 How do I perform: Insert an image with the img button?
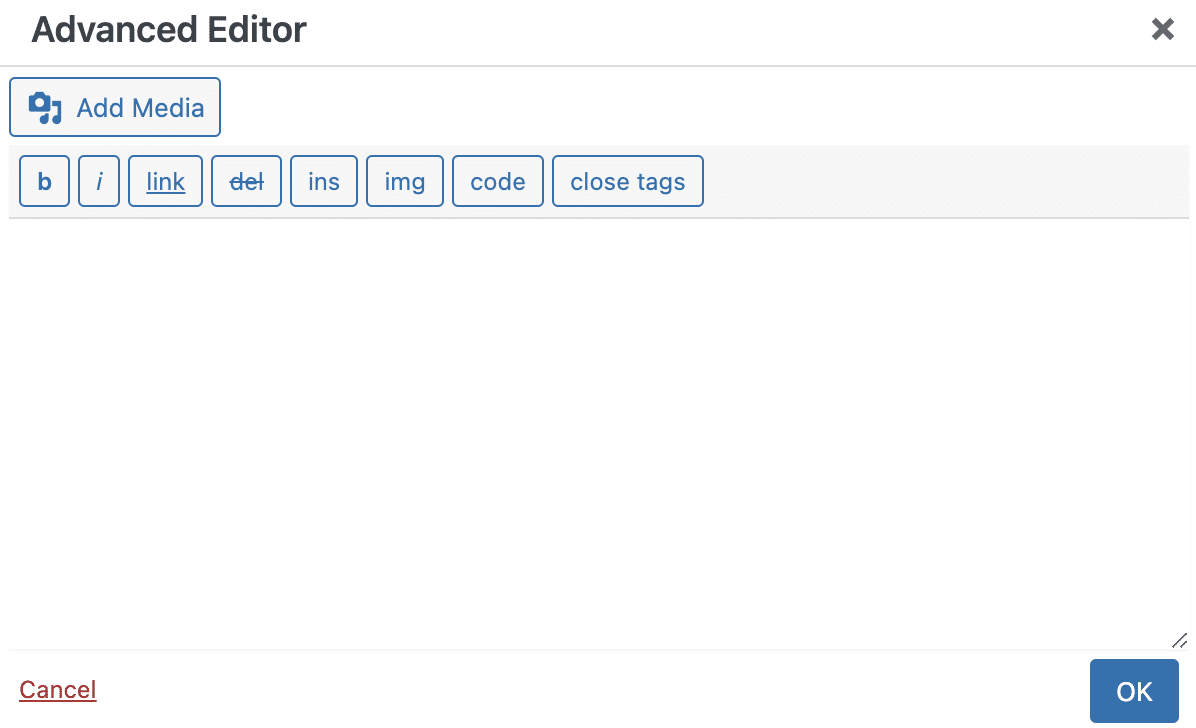point(405,181)
